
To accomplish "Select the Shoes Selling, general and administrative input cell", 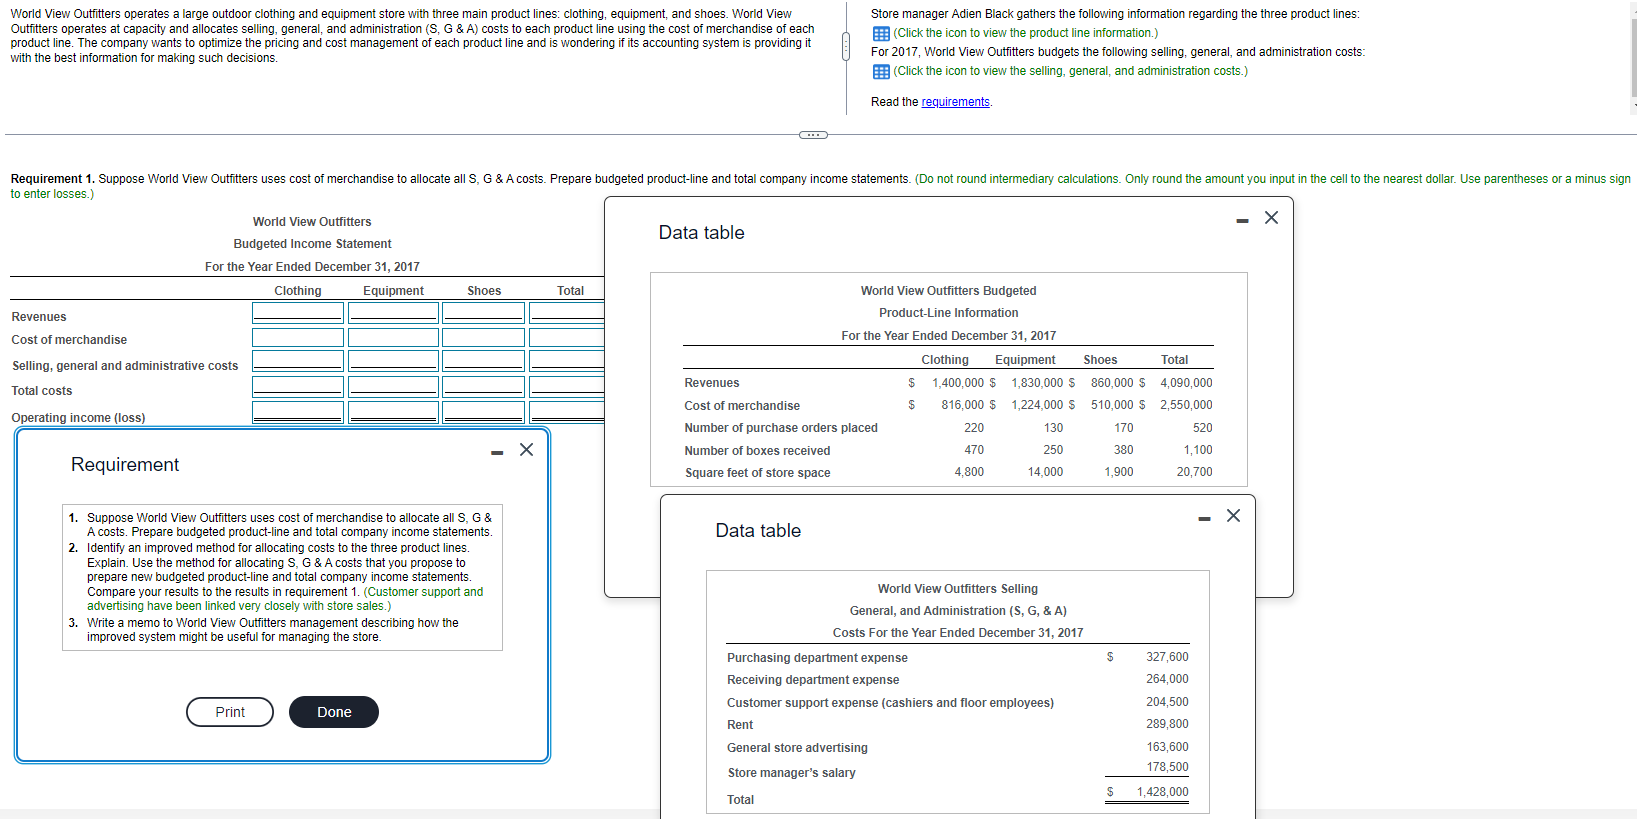I will click(x=483, y=361).
